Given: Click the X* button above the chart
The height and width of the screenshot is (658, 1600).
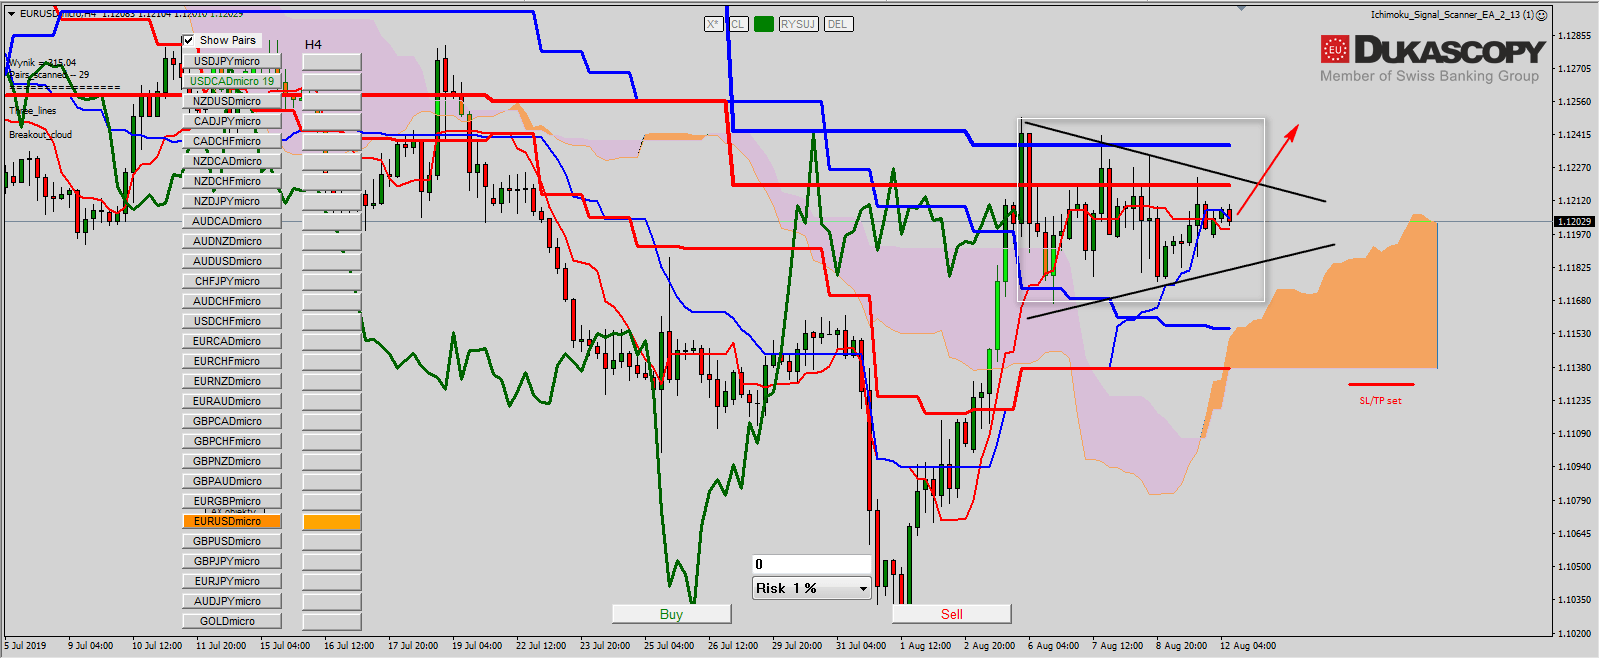Looking at the screenshot, I should coord(713,24).
